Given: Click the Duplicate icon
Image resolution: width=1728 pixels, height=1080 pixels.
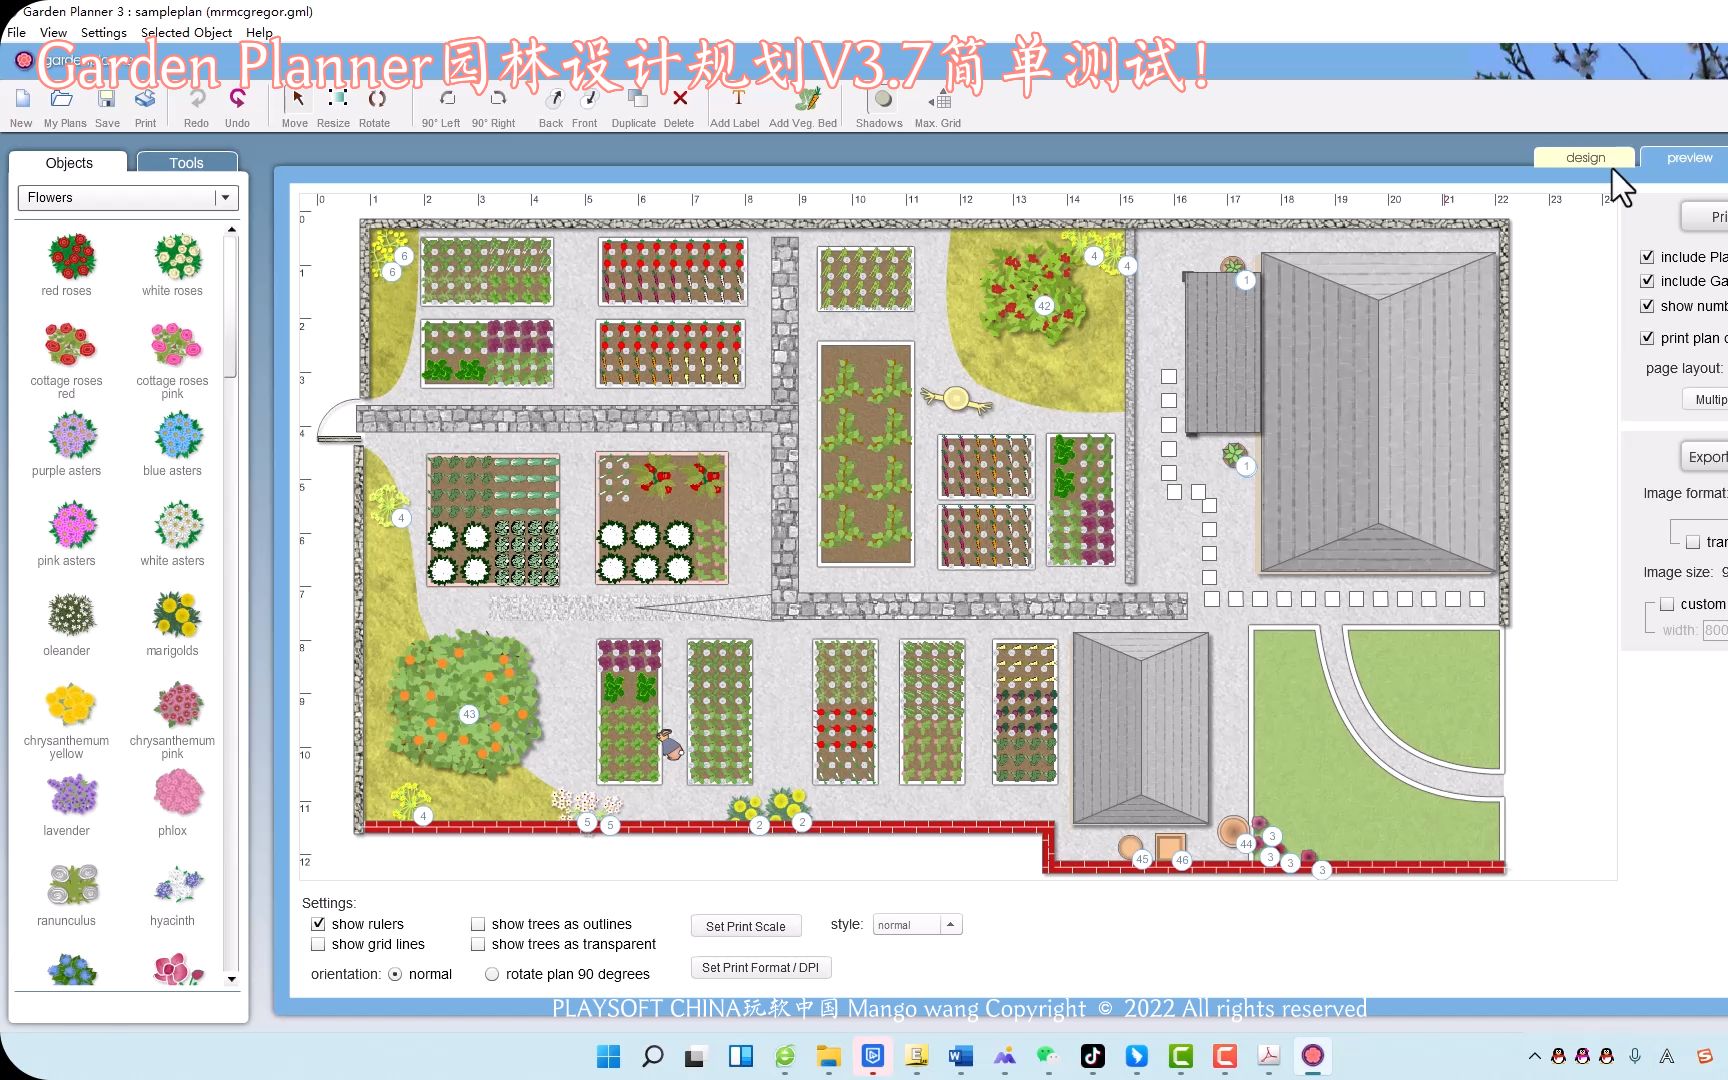Looking at the screenshot, I should pyautogui.click(x=637, y=99).
